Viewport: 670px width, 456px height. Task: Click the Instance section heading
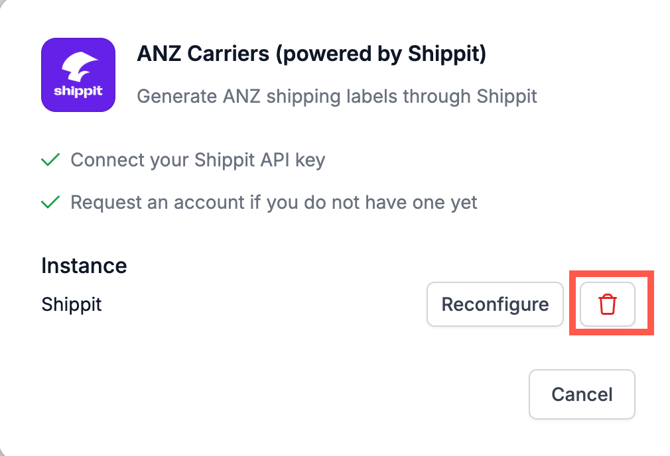click(x=84, y=266)
